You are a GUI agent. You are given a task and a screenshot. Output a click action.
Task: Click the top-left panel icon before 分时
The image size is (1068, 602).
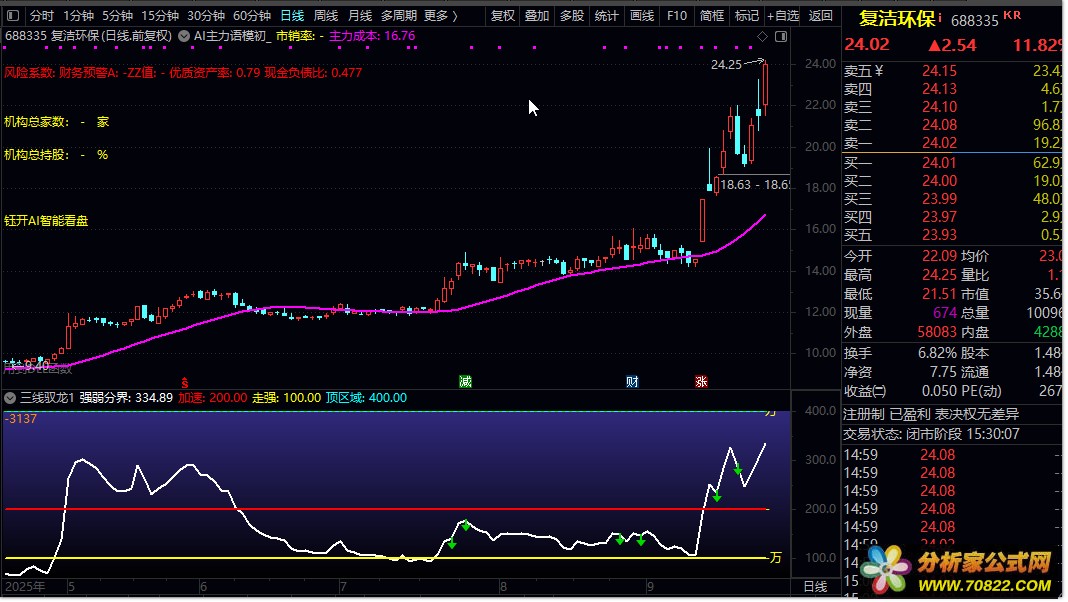[x=13, y=16]
